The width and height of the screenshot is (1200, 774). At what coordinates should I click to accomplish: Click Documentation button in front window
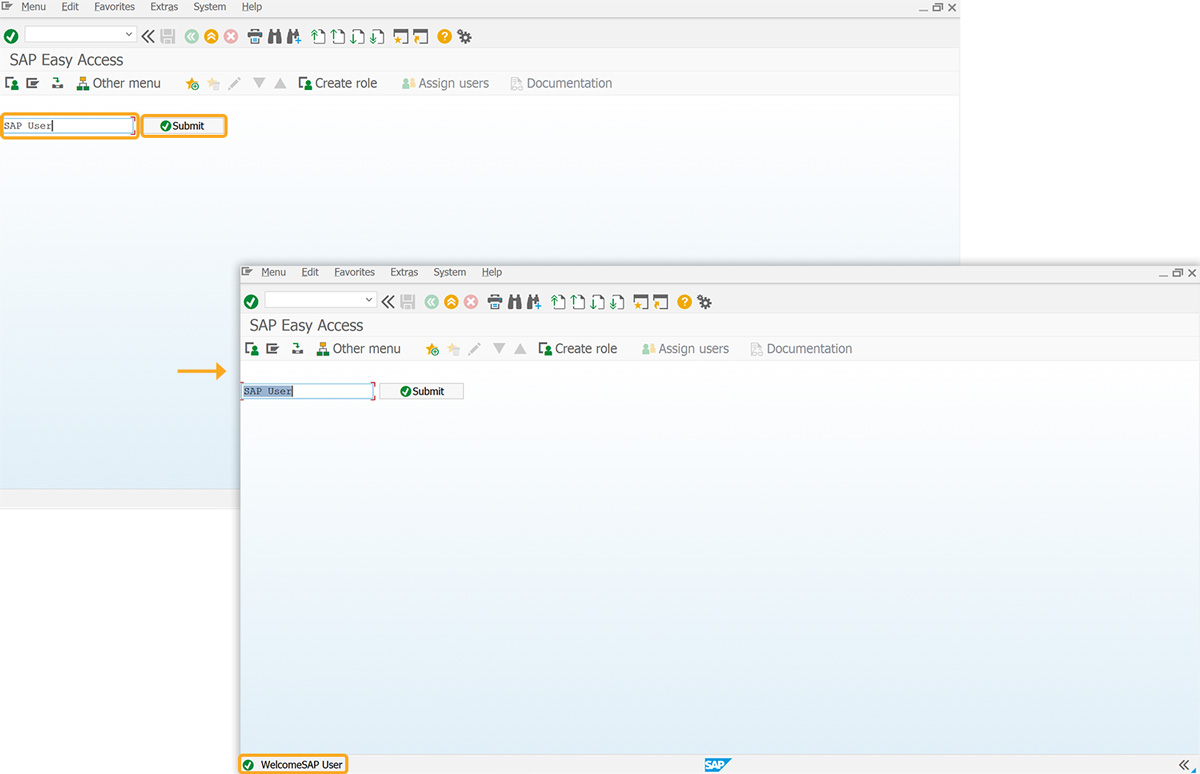(x=801, y=349)
